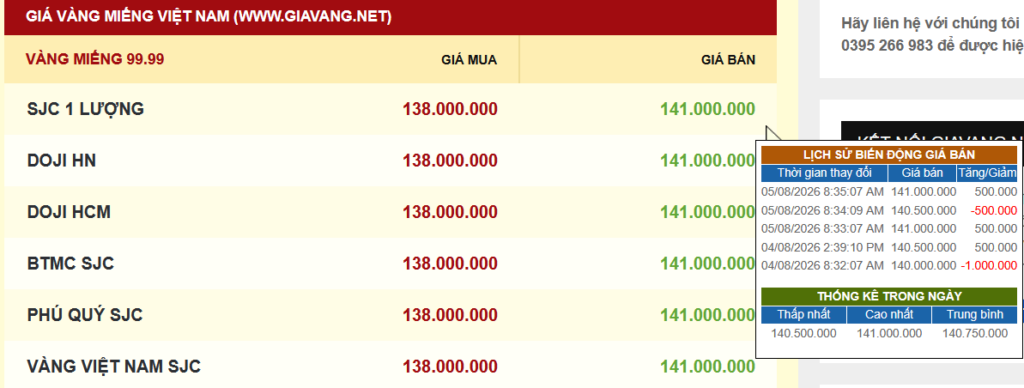This screenshot has height=388, width=1024.
Task: Click SJC 1 LƯỢNG buy price 138.000.000
Action: click(450, 109)
